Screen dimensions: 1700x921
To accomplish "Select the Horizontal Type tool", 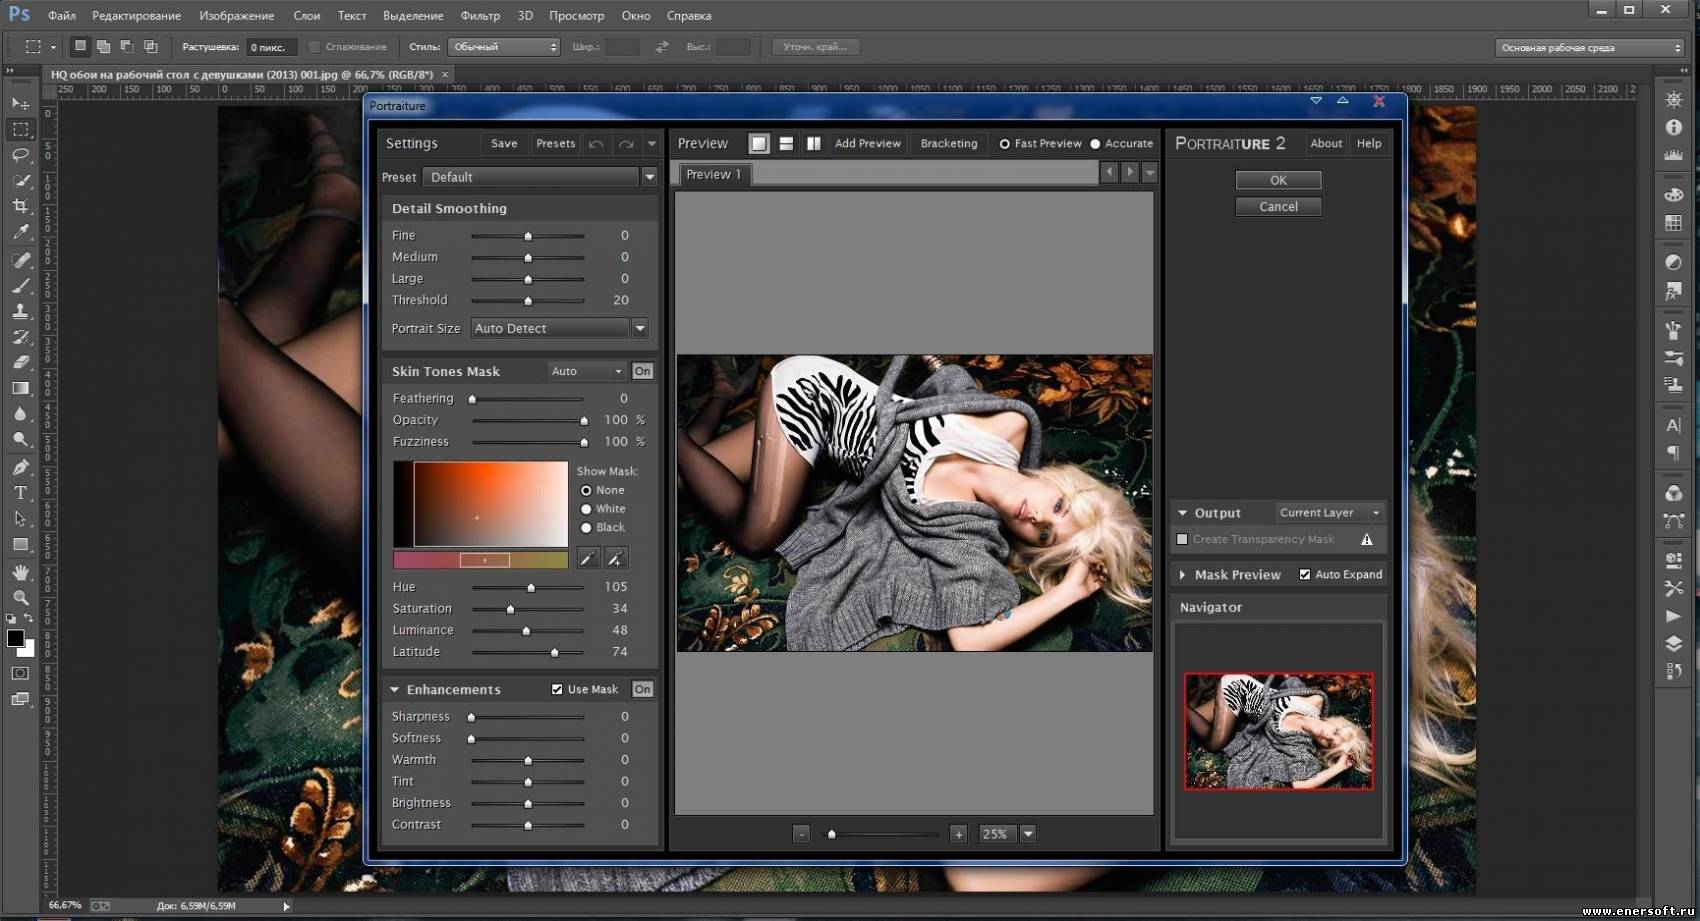I will (x=20, y=493).
